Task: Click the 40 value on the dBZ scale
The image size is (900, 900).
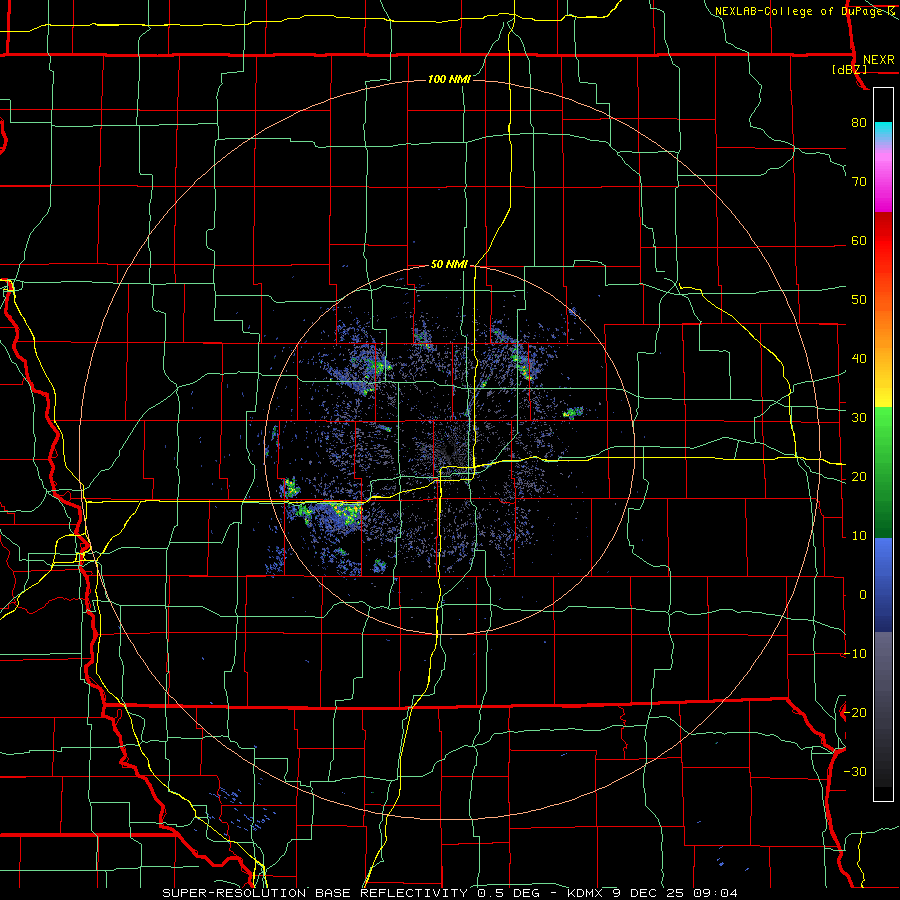Action: [859, 359]
